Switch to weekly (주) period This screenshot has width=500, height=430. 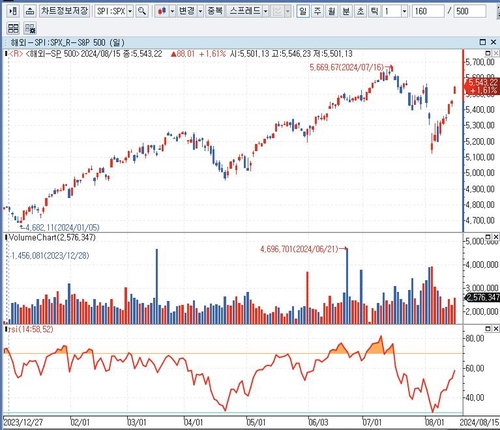pyautogui.click(x=317, y=11)
